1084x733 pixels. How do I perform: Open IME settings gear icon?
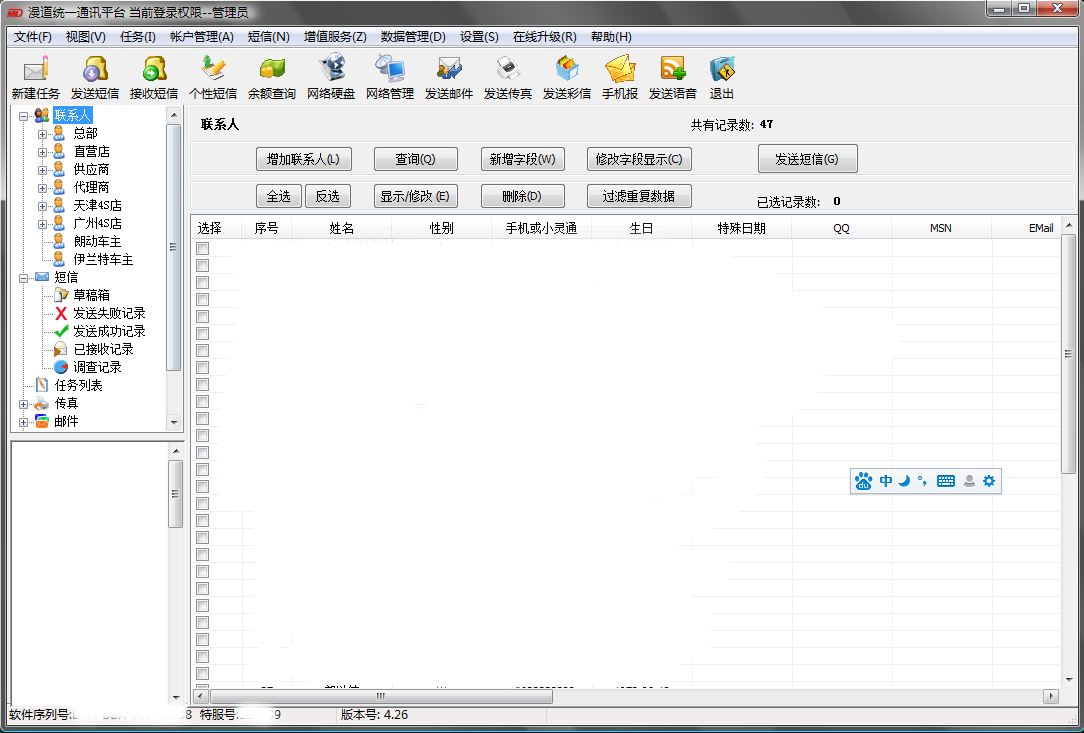coord(989,481)
